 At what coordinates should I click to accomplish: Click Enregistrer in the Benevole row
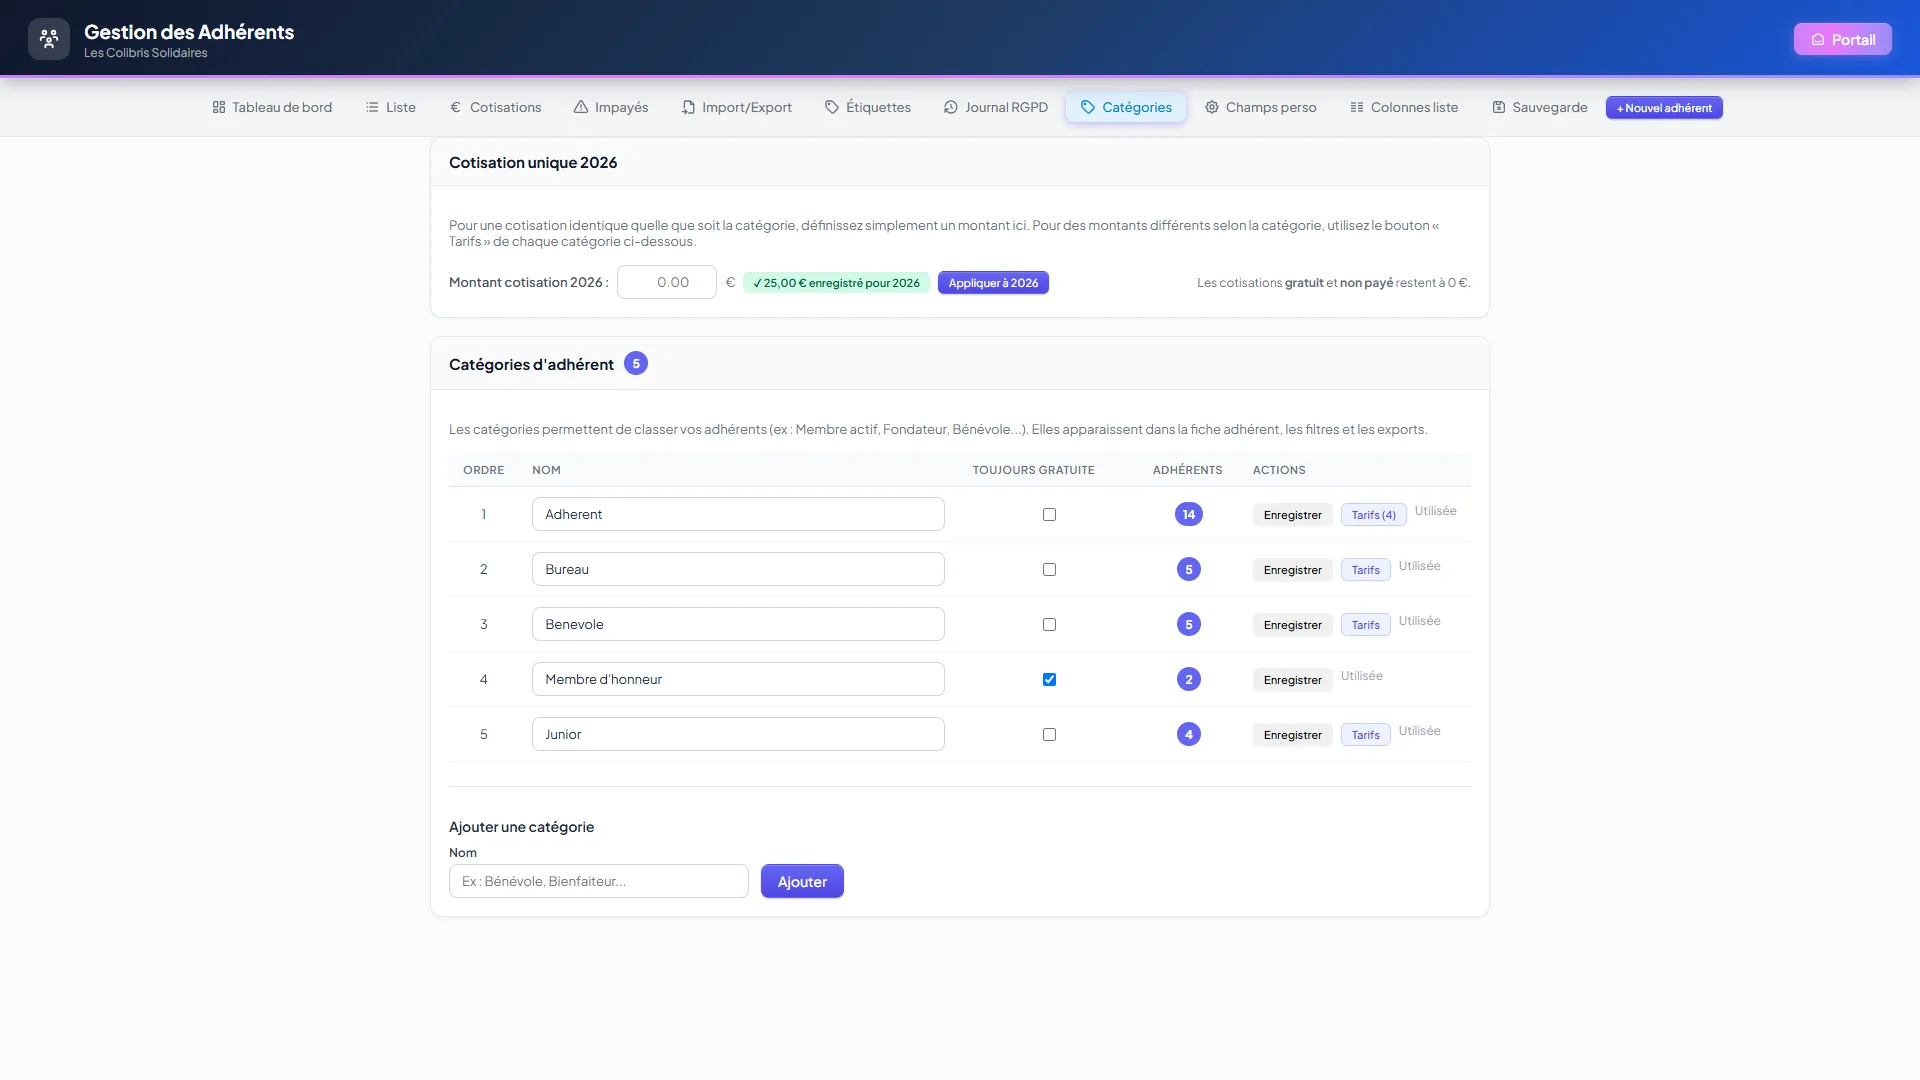pos(1292,625)
